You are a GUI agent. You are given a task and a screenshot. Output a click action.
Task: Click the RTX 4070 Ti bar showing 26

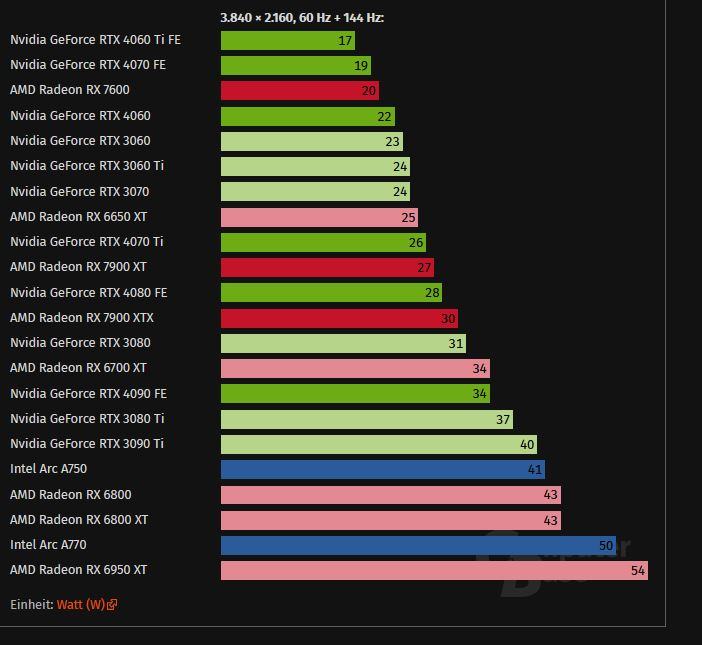[x=324, y=243]
